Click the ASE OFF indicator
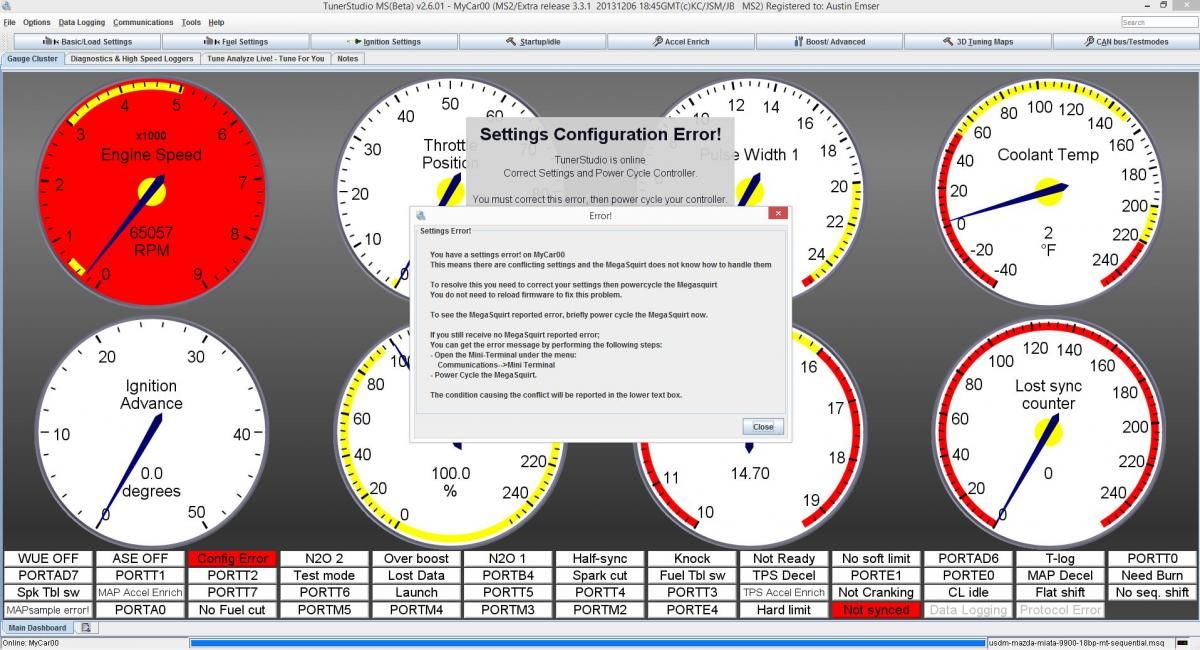Viewport: 1200px width, 650px height. pyautogui.click(x=140, y=559)
